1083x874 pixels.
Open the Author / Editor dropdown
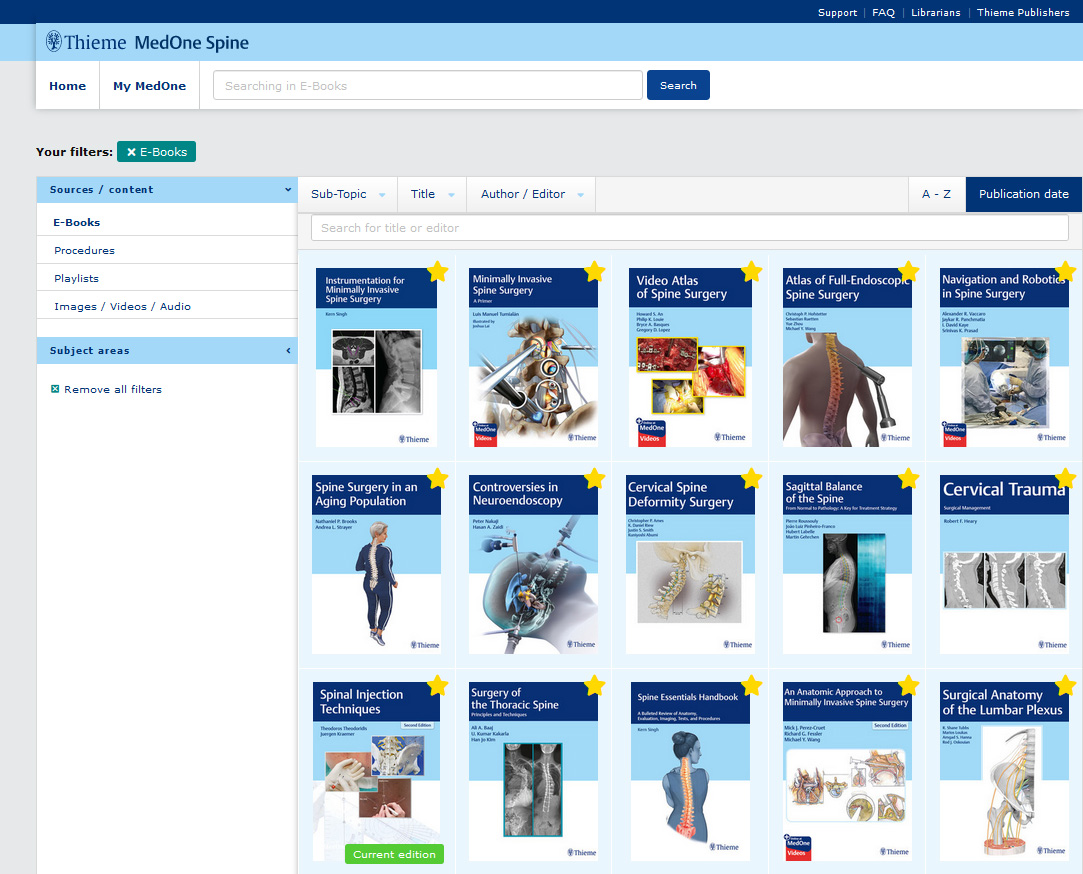pyautogui.click(x=531, y=194)
